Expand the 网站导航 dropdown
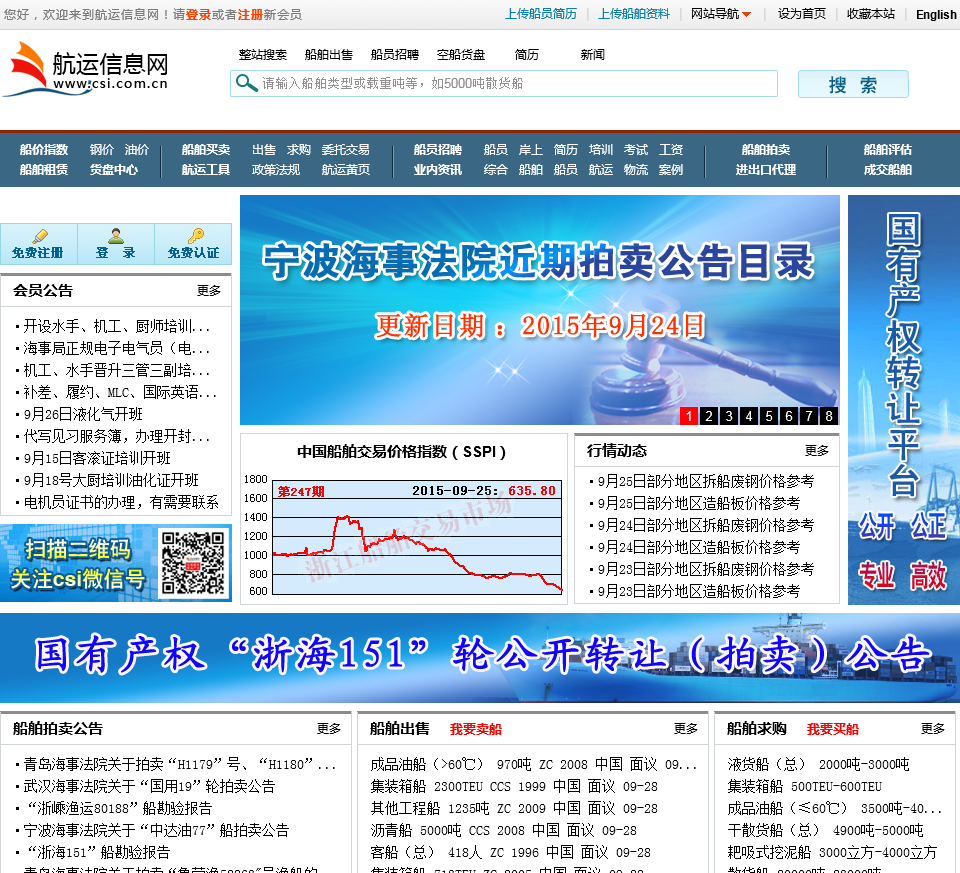The image size is (960, 873). [x=721, y=13]
